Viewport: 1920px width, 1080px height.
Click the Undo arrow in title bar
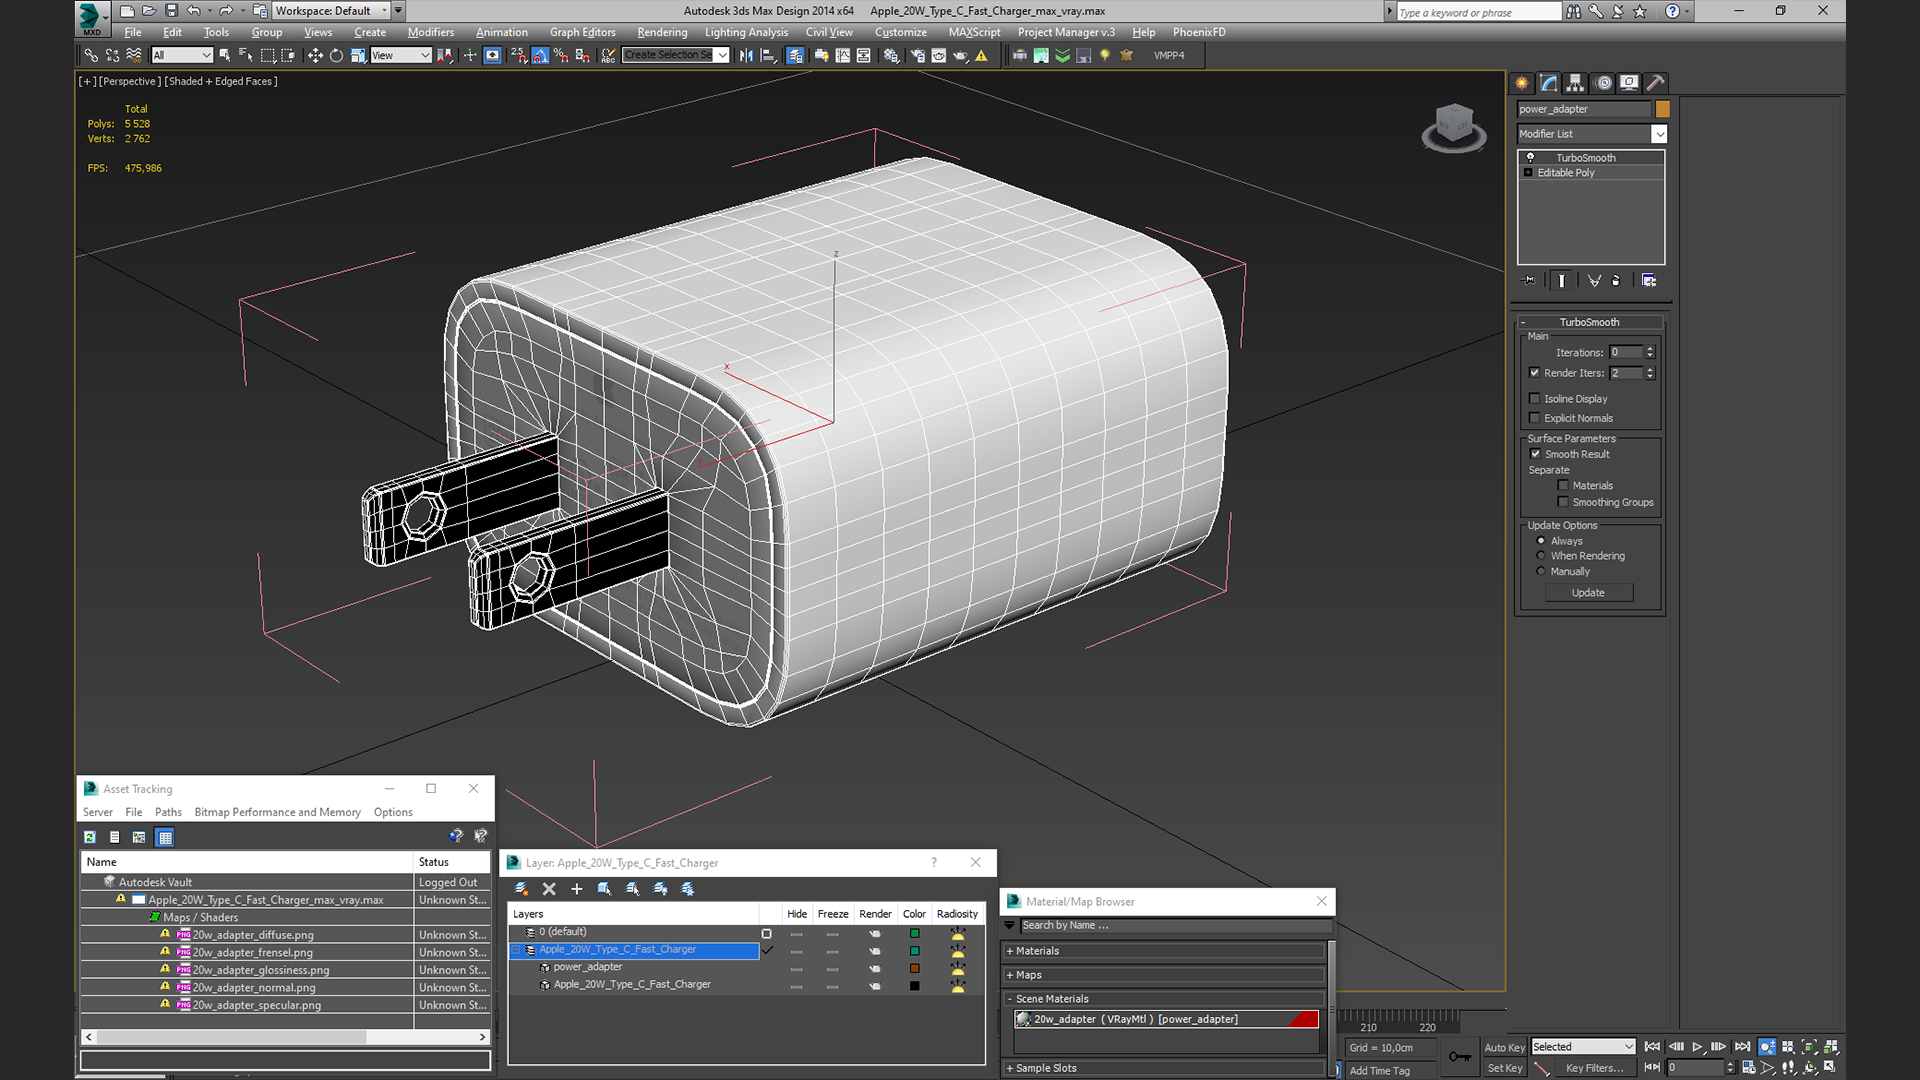pyautogui.click(x=194, y=11)
